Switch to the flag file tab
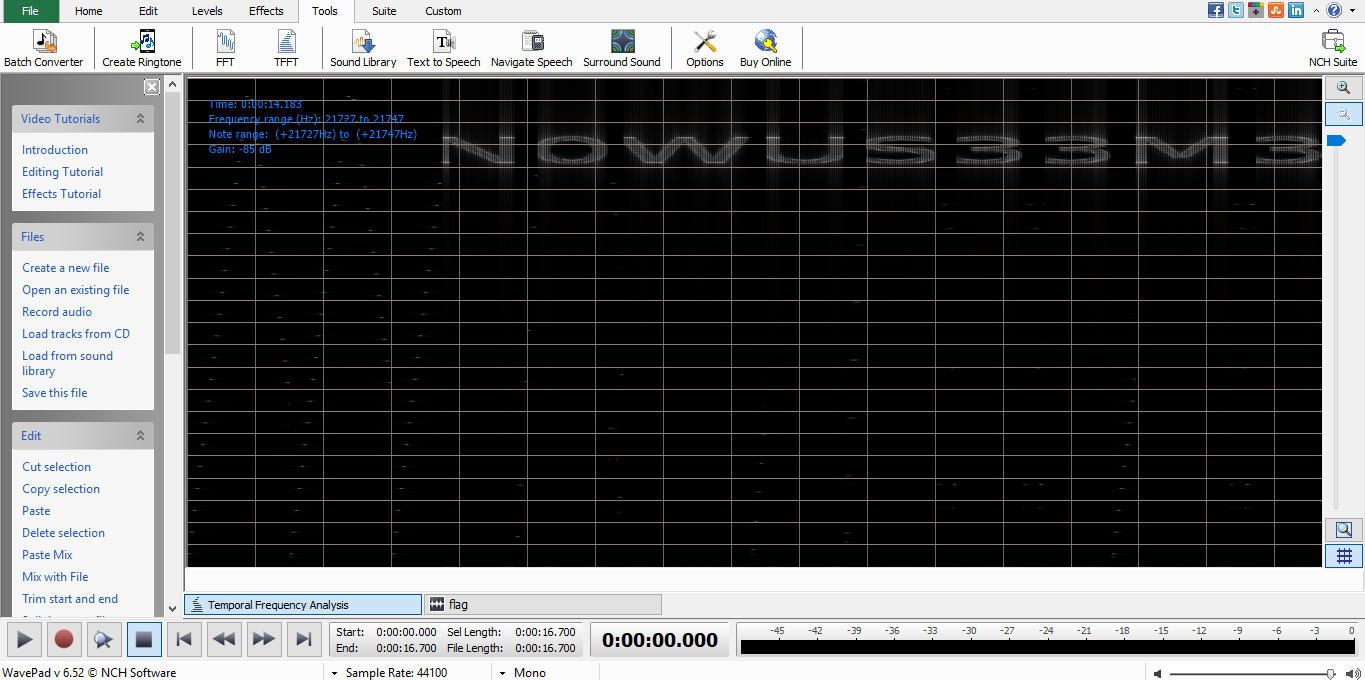 542,604
